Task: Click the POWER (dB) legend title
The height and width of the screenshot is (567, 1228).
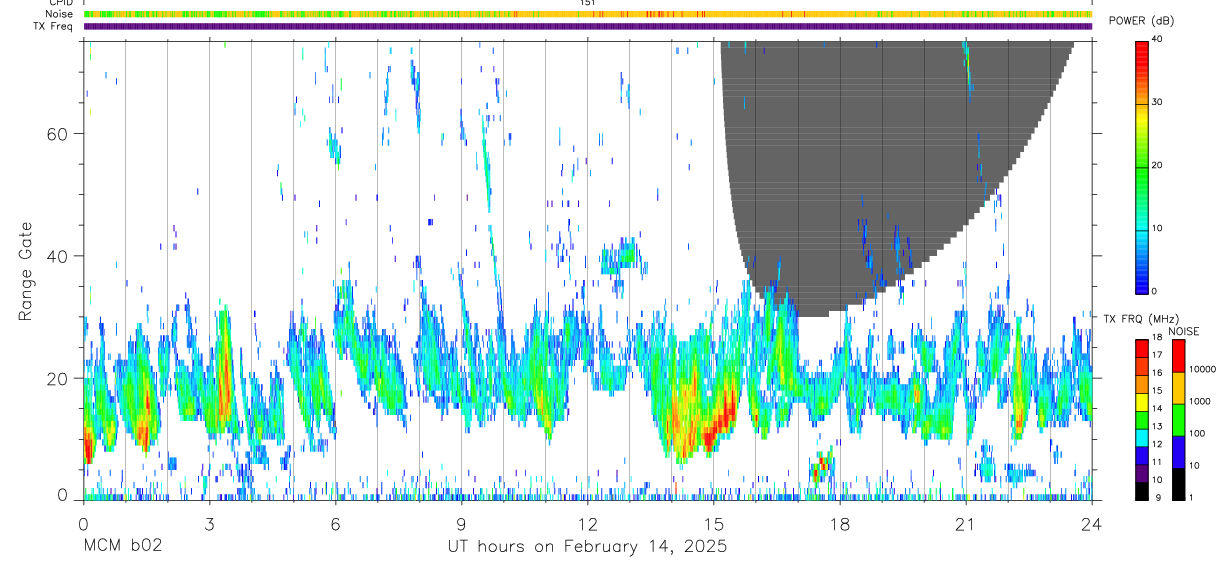Action: tap(1141, 21)
